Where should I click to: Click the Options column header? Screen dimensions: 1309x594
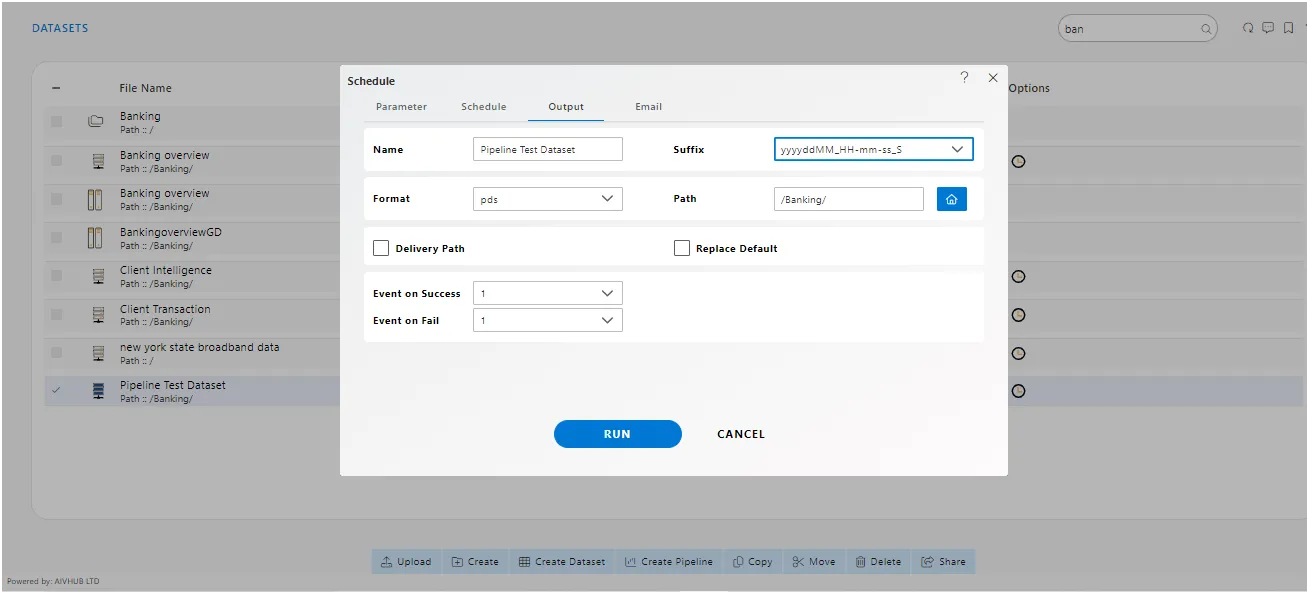(x=1029, y=88)
